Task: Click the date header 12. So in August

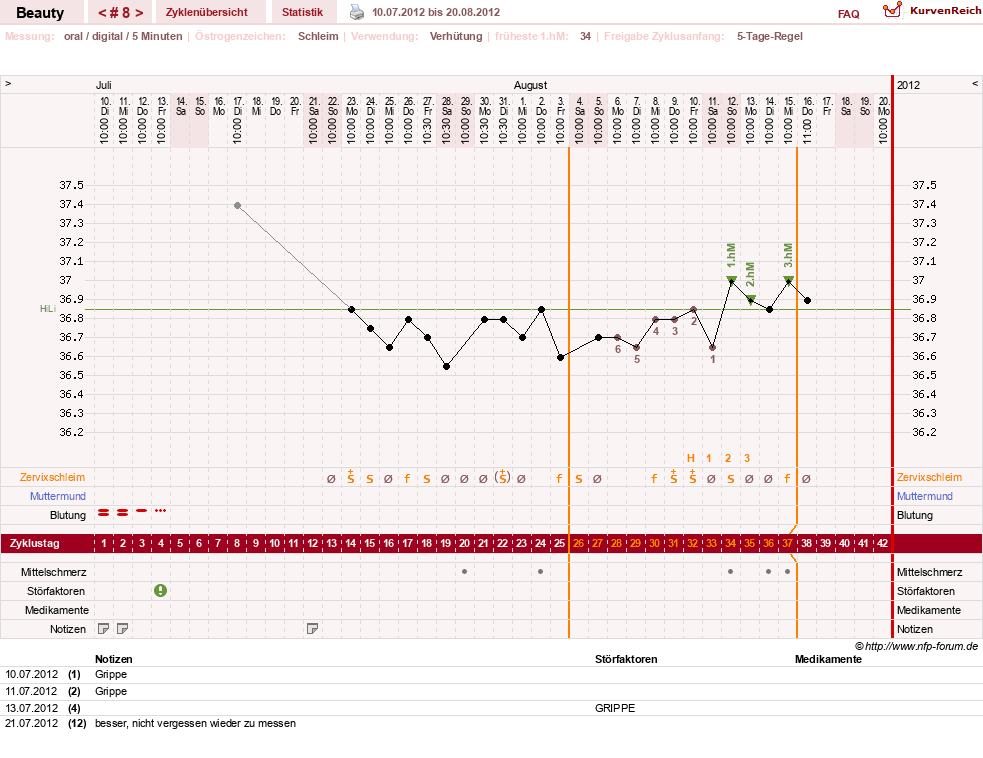Action: coord(731,120)
